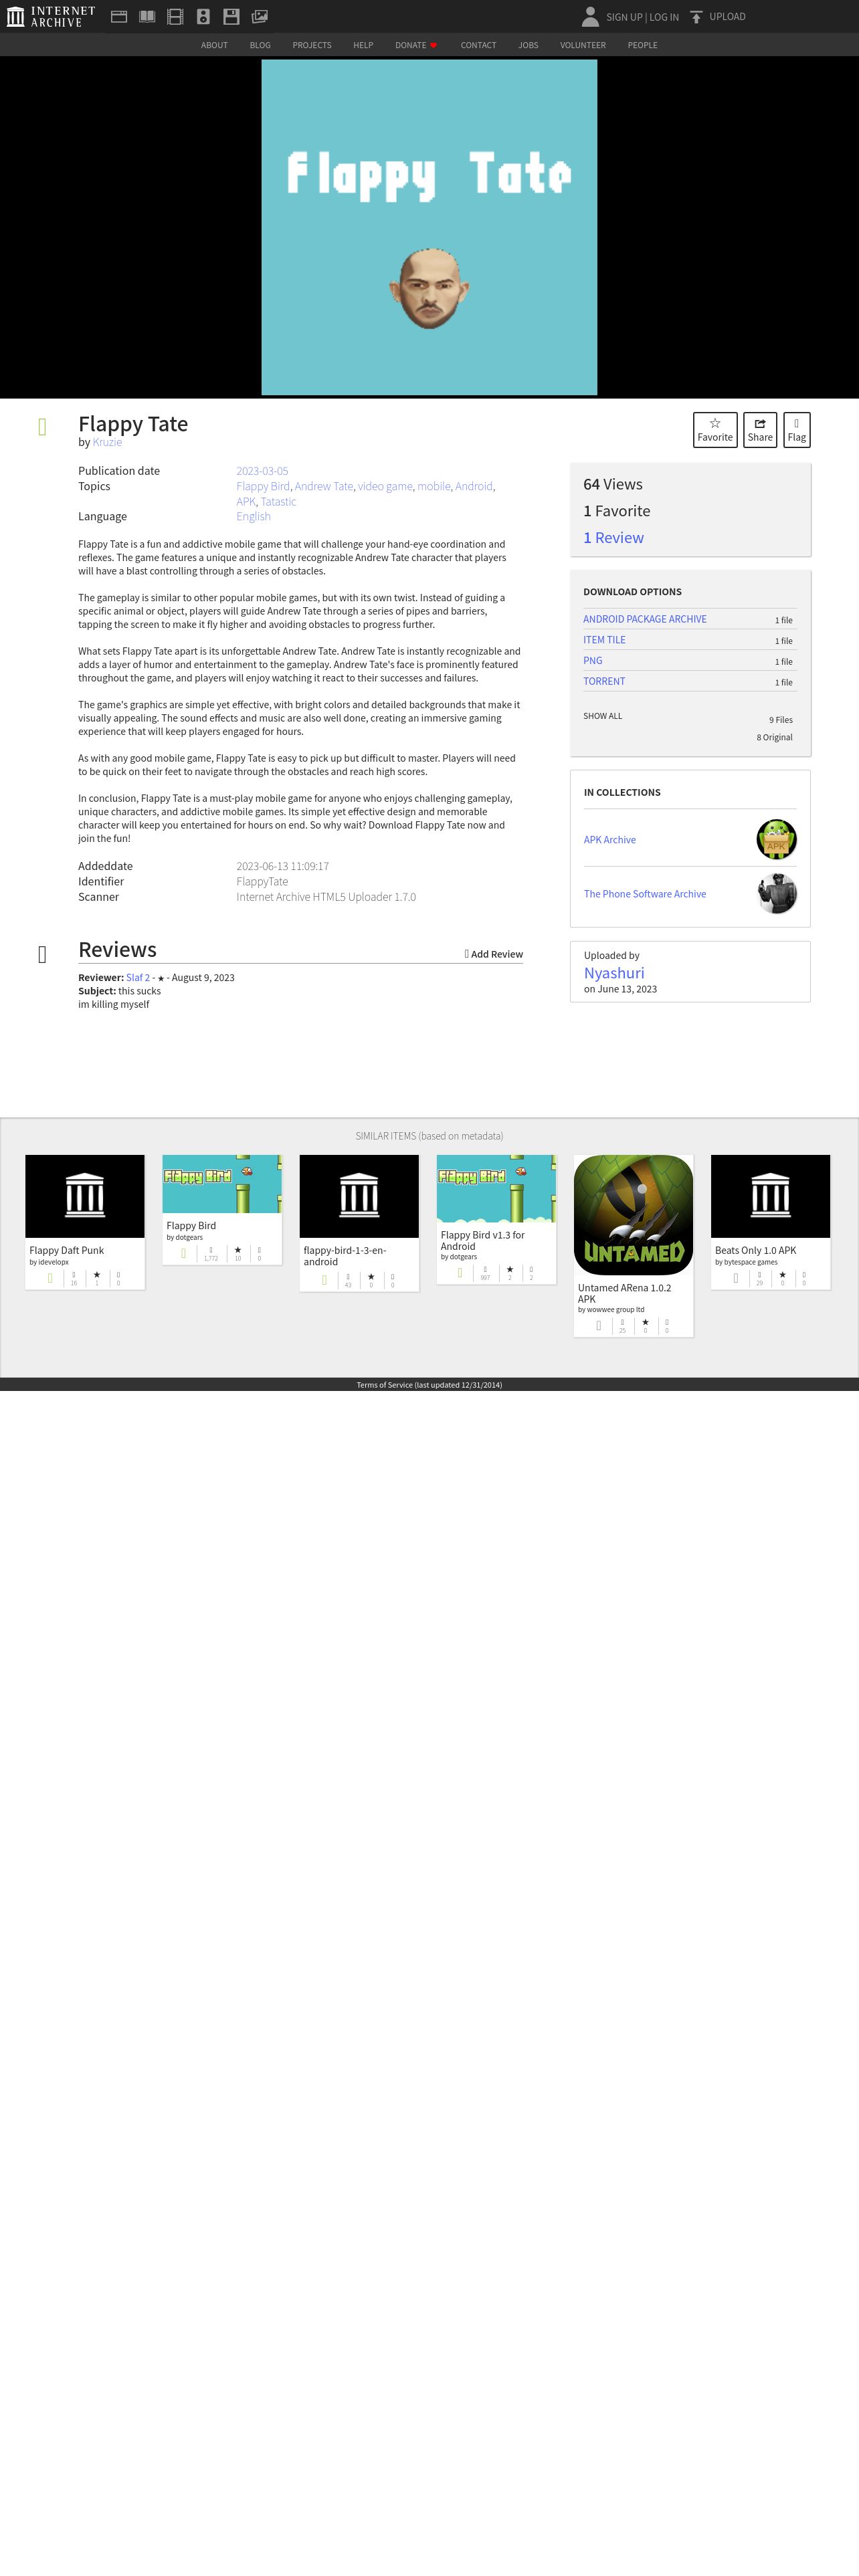Viewport: 859px width, 2576px height.
Task: Open uploader Nyashuri profile
Action: 614,973
